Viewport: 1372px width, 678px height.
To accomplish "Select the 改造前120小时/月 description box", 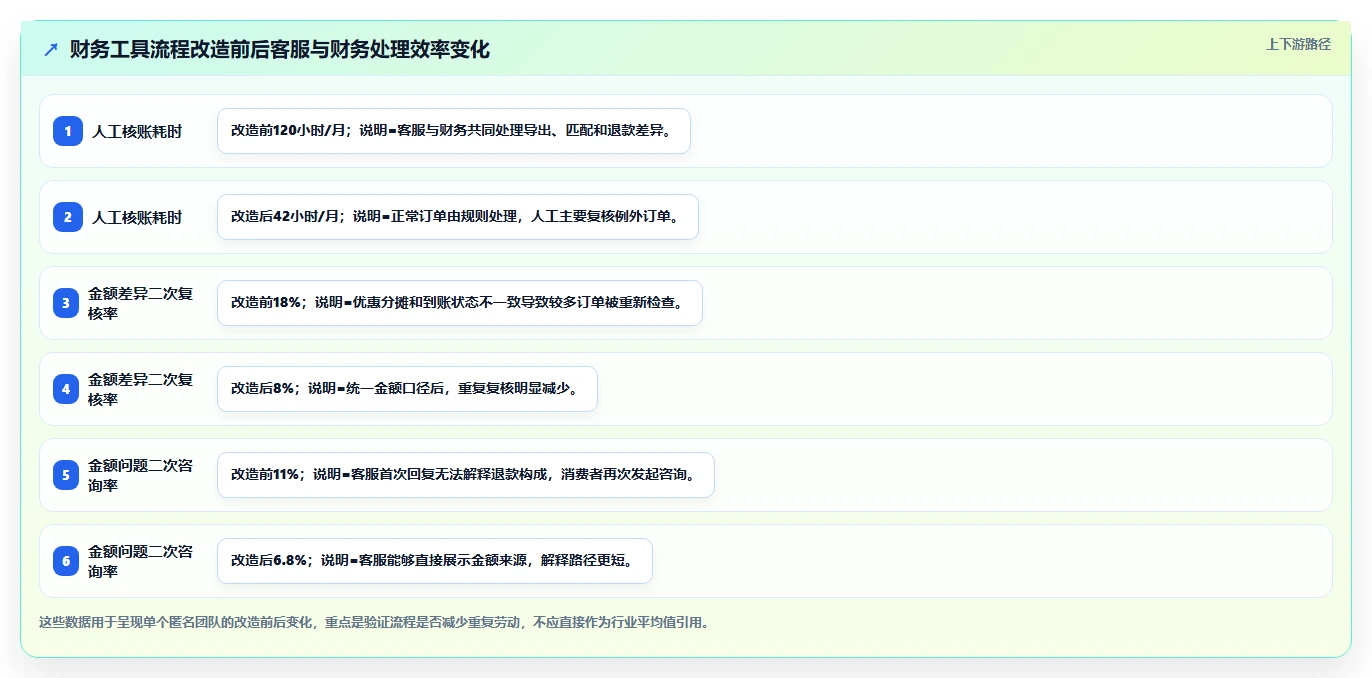I will (454, 131).
